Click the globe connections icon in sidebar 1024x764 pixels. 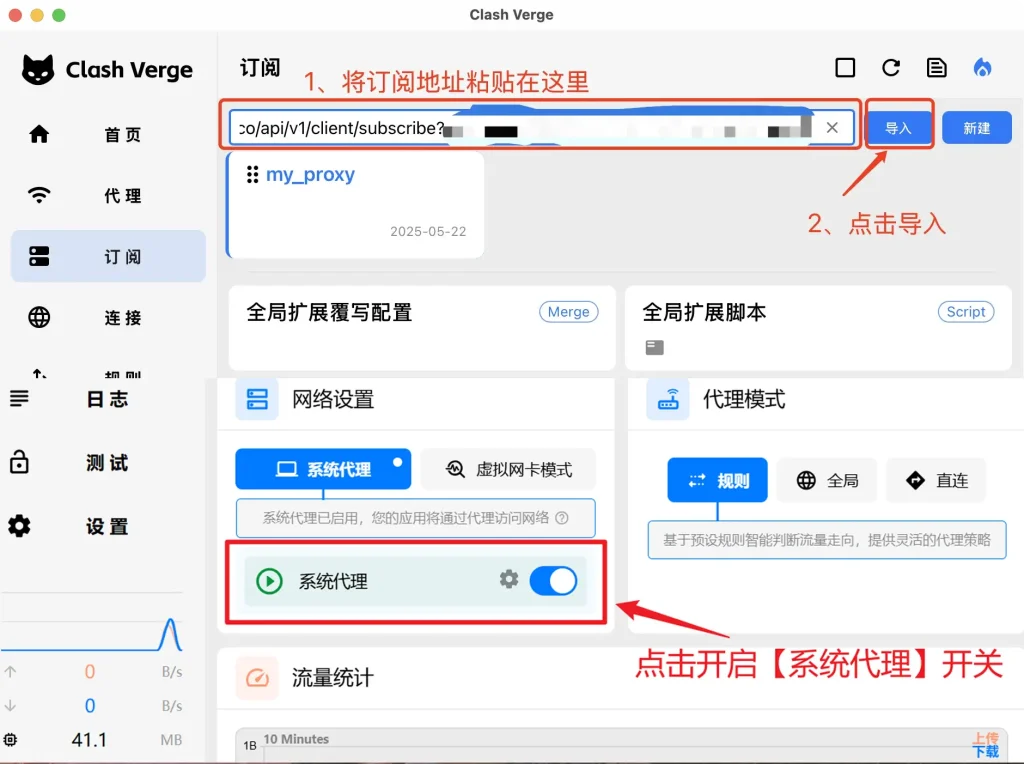(x=39, y=317)
